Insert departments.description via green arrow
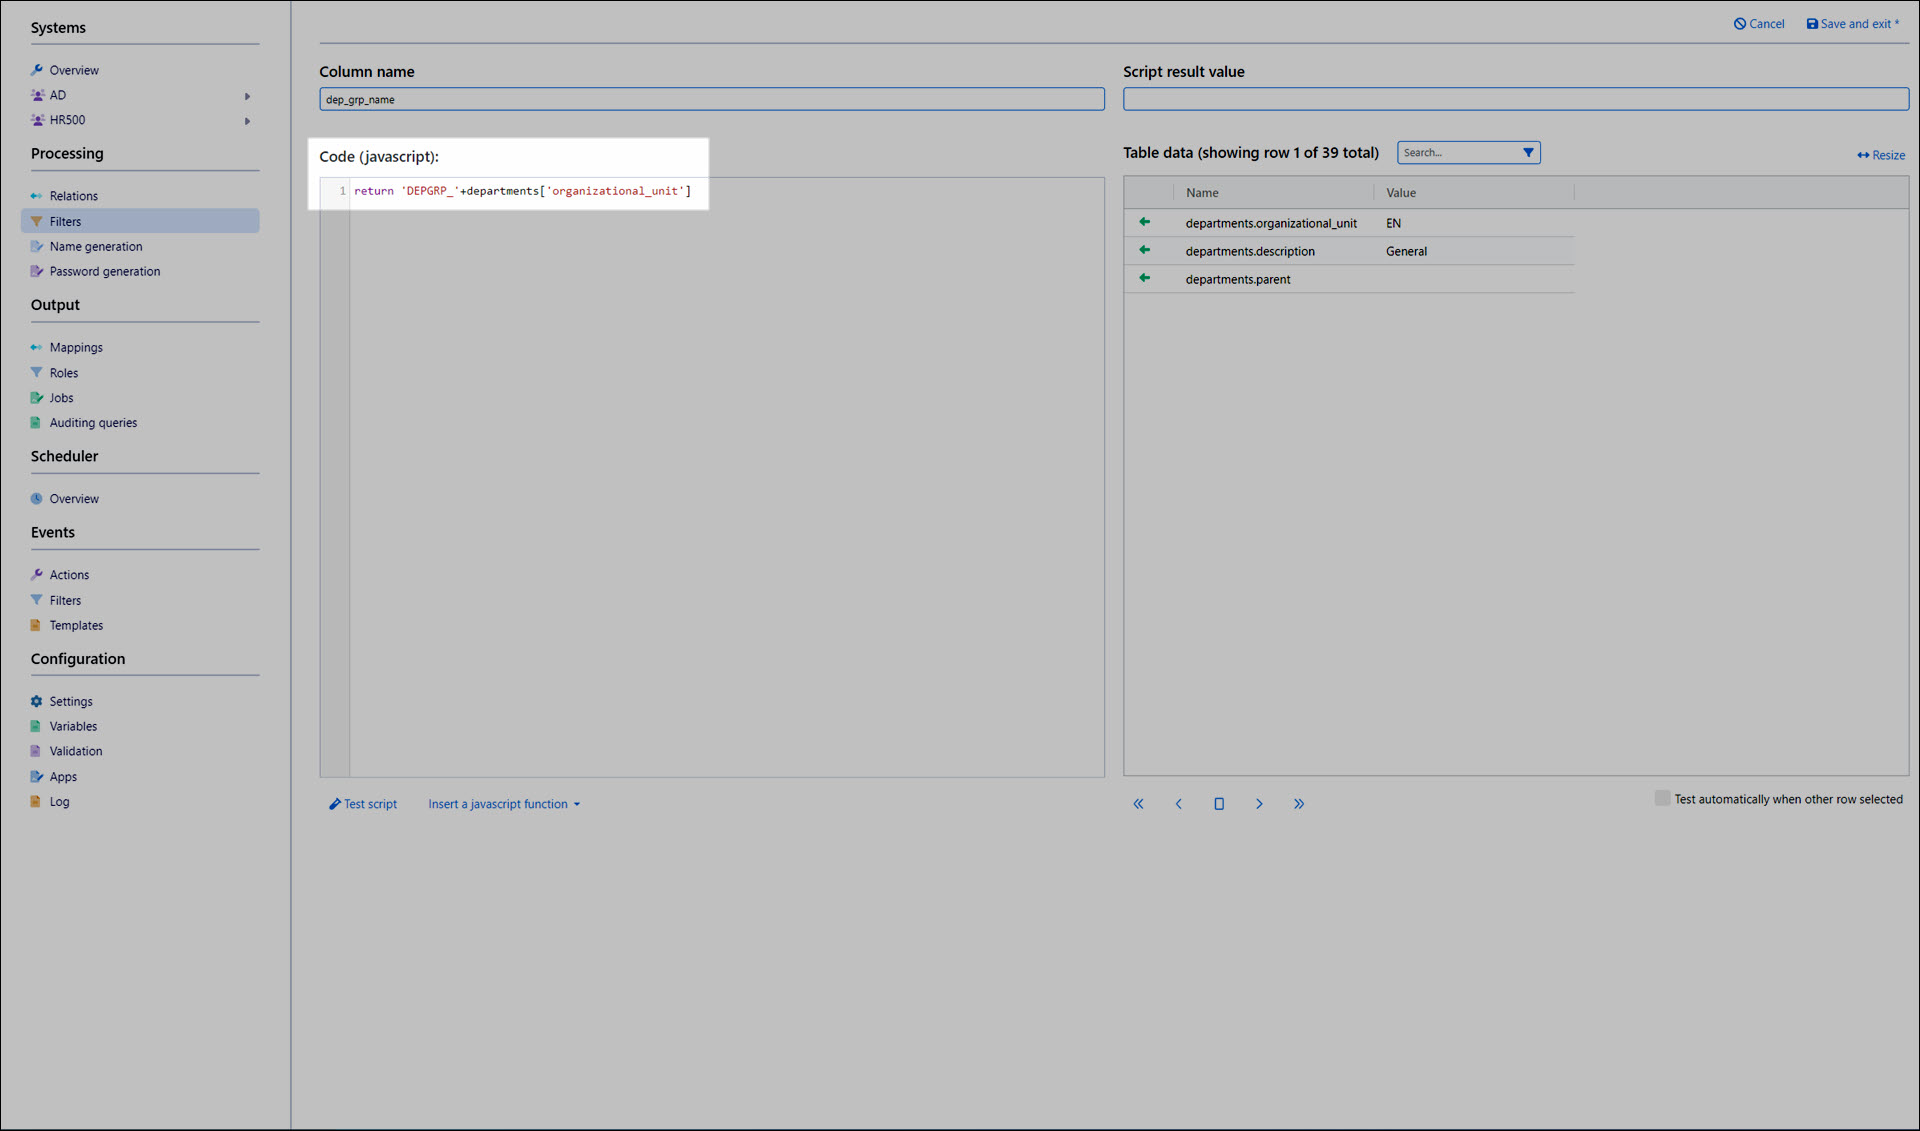Viewport: 1920px width, 1131px height. point(1145,250)
